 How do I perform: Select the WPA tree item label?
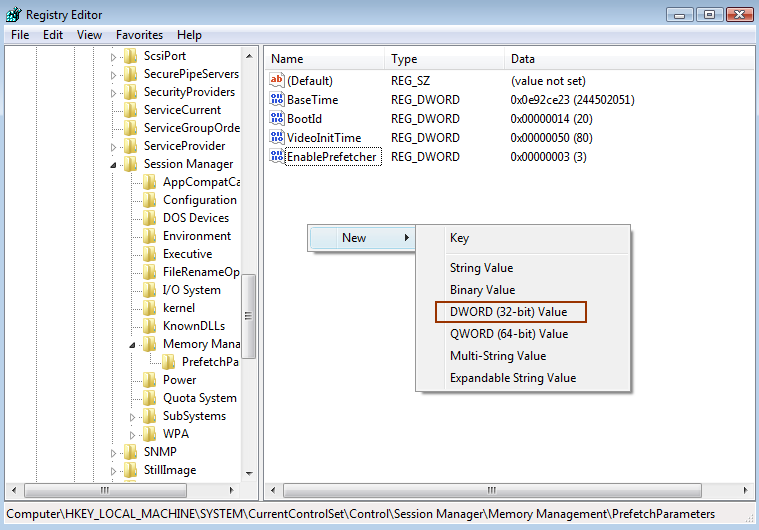click(x=176, y=434)
